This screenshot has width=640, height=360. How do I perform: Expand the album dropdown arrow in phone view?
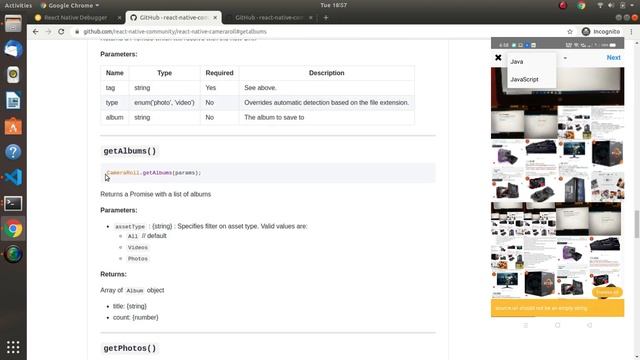pyautogui.click(x=565, y=58)
